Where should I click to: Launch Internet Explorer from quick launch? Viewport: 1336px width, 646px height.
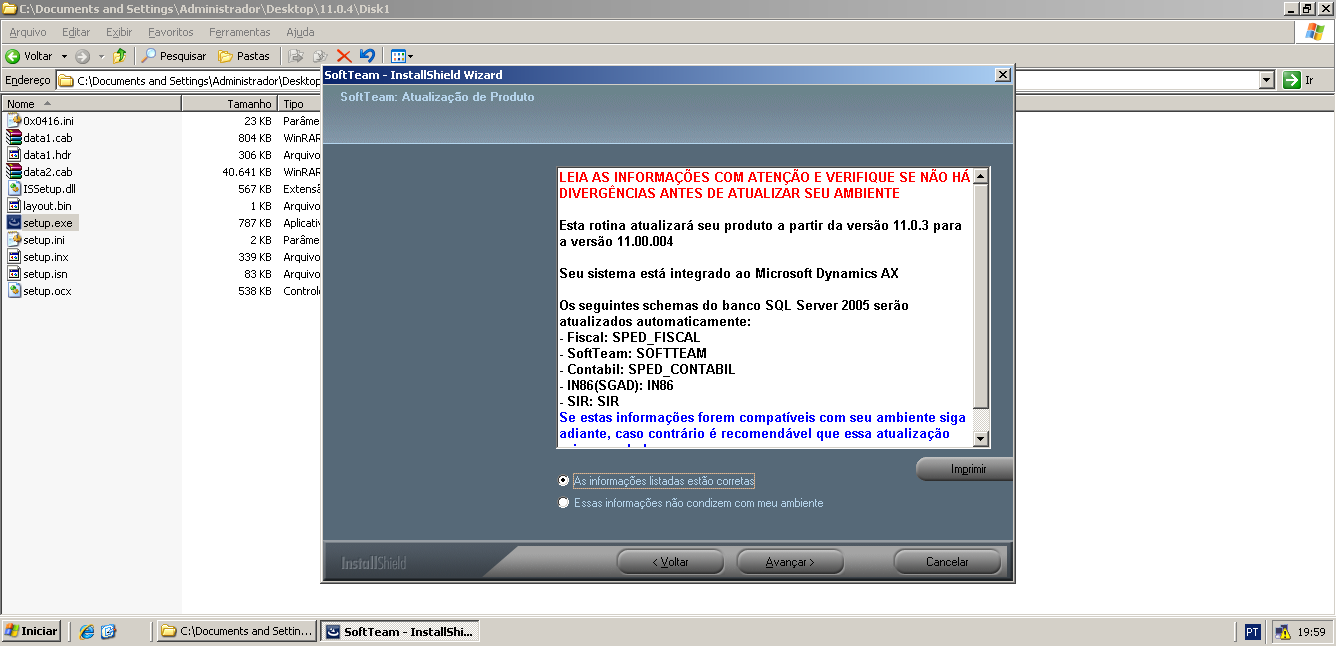[x=86, y=631]
